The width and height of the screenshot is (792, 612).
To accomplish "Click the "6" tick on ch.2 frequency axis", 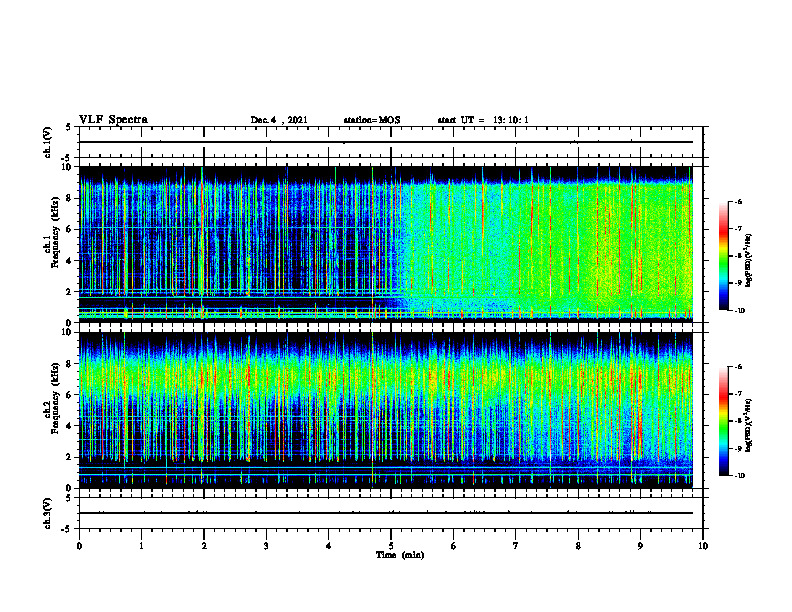I will [70, 395].
